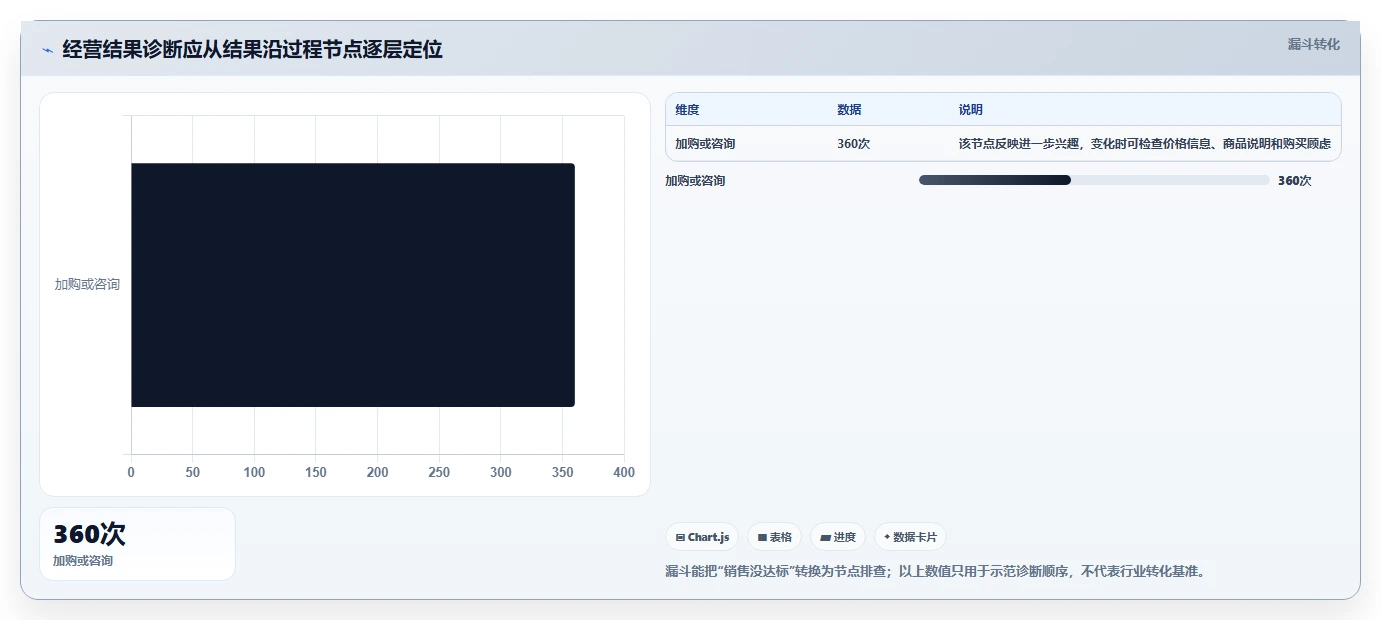This screenshot has width=1381, height=620.
Task: Click the description cell starting 该节点反映
Action: click(1144, 144)
